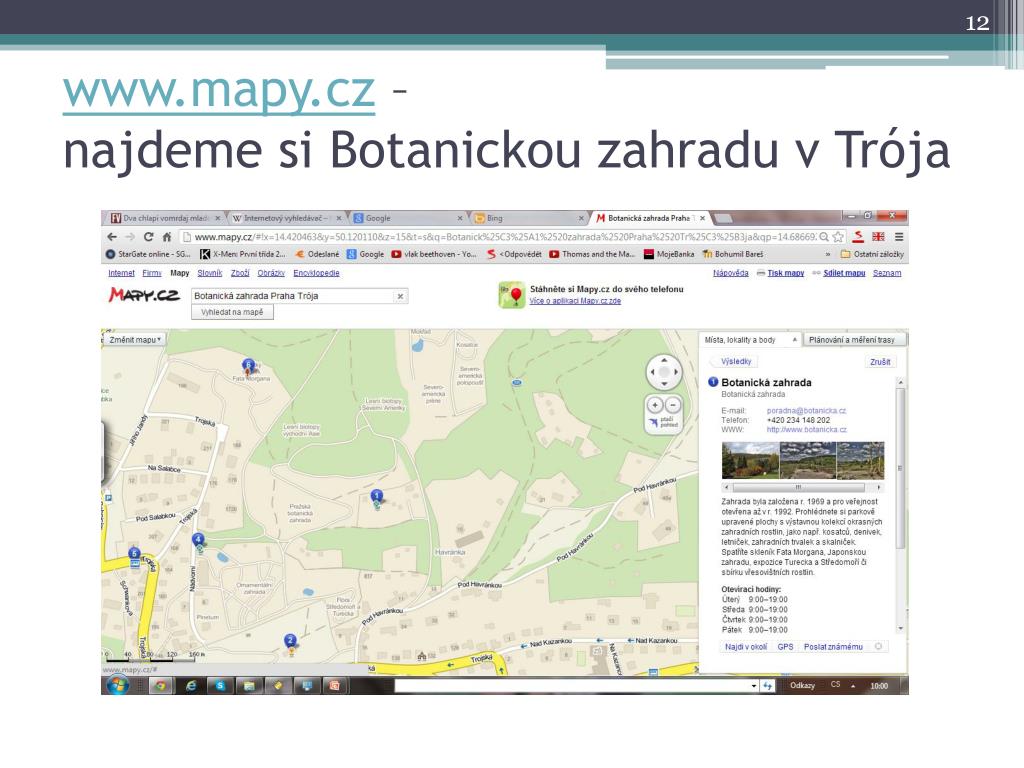This screenshot has width=1024, height=768.
Task: Open the Chrome menu hamburger icon
Action: tap(899, 237)
